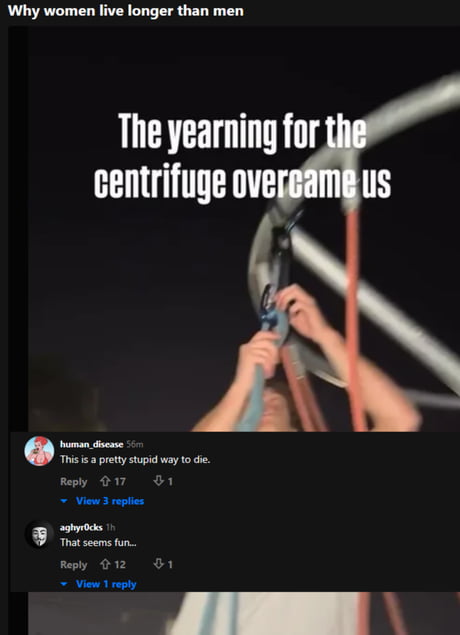460x635 pixels.
Task: Upvote human_disease's comment
Action: click(x=105, y=482)
